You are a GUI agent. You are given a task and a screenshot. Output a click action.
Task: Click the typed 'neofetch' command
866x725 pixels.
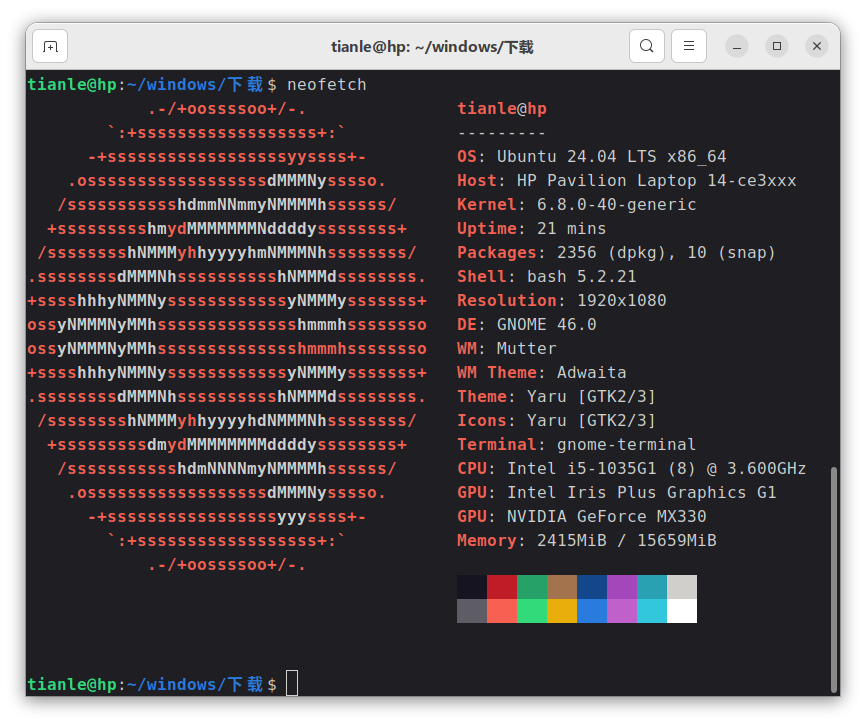326,84
